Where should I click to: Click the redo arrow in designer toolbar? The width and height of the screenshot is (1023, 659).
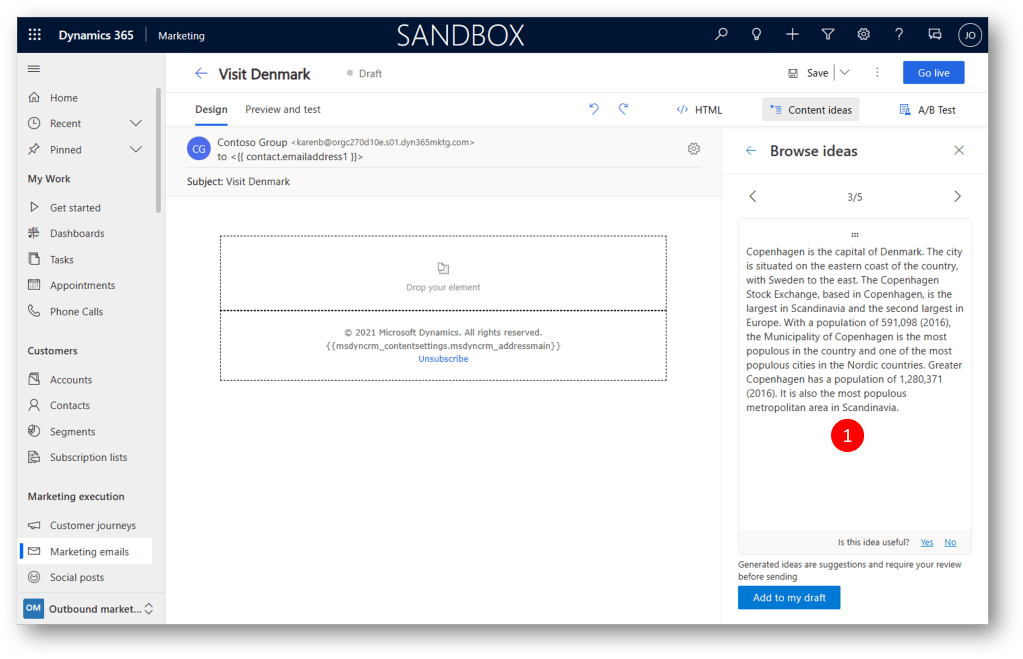pyautogui.click(x=623, y=109)
